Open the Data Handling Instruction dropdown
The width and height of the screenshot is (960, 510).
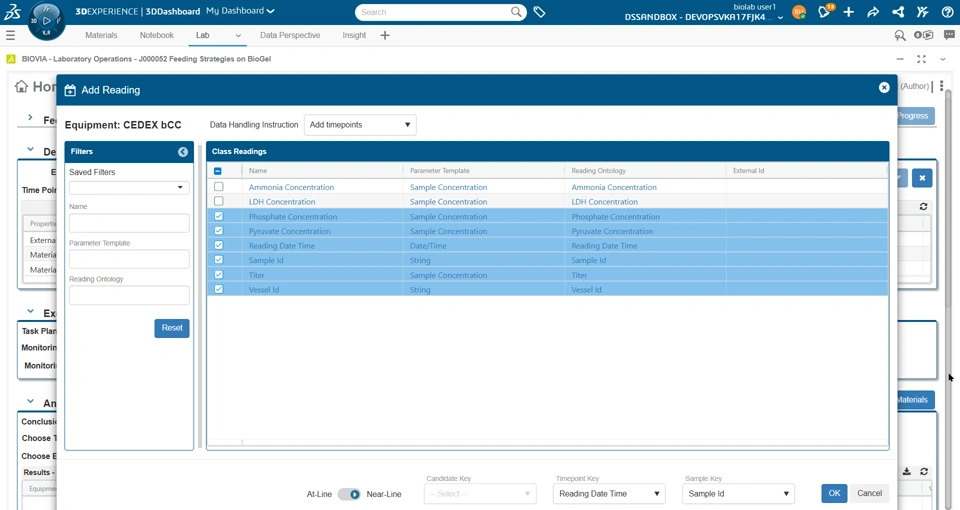coord(360,125)
